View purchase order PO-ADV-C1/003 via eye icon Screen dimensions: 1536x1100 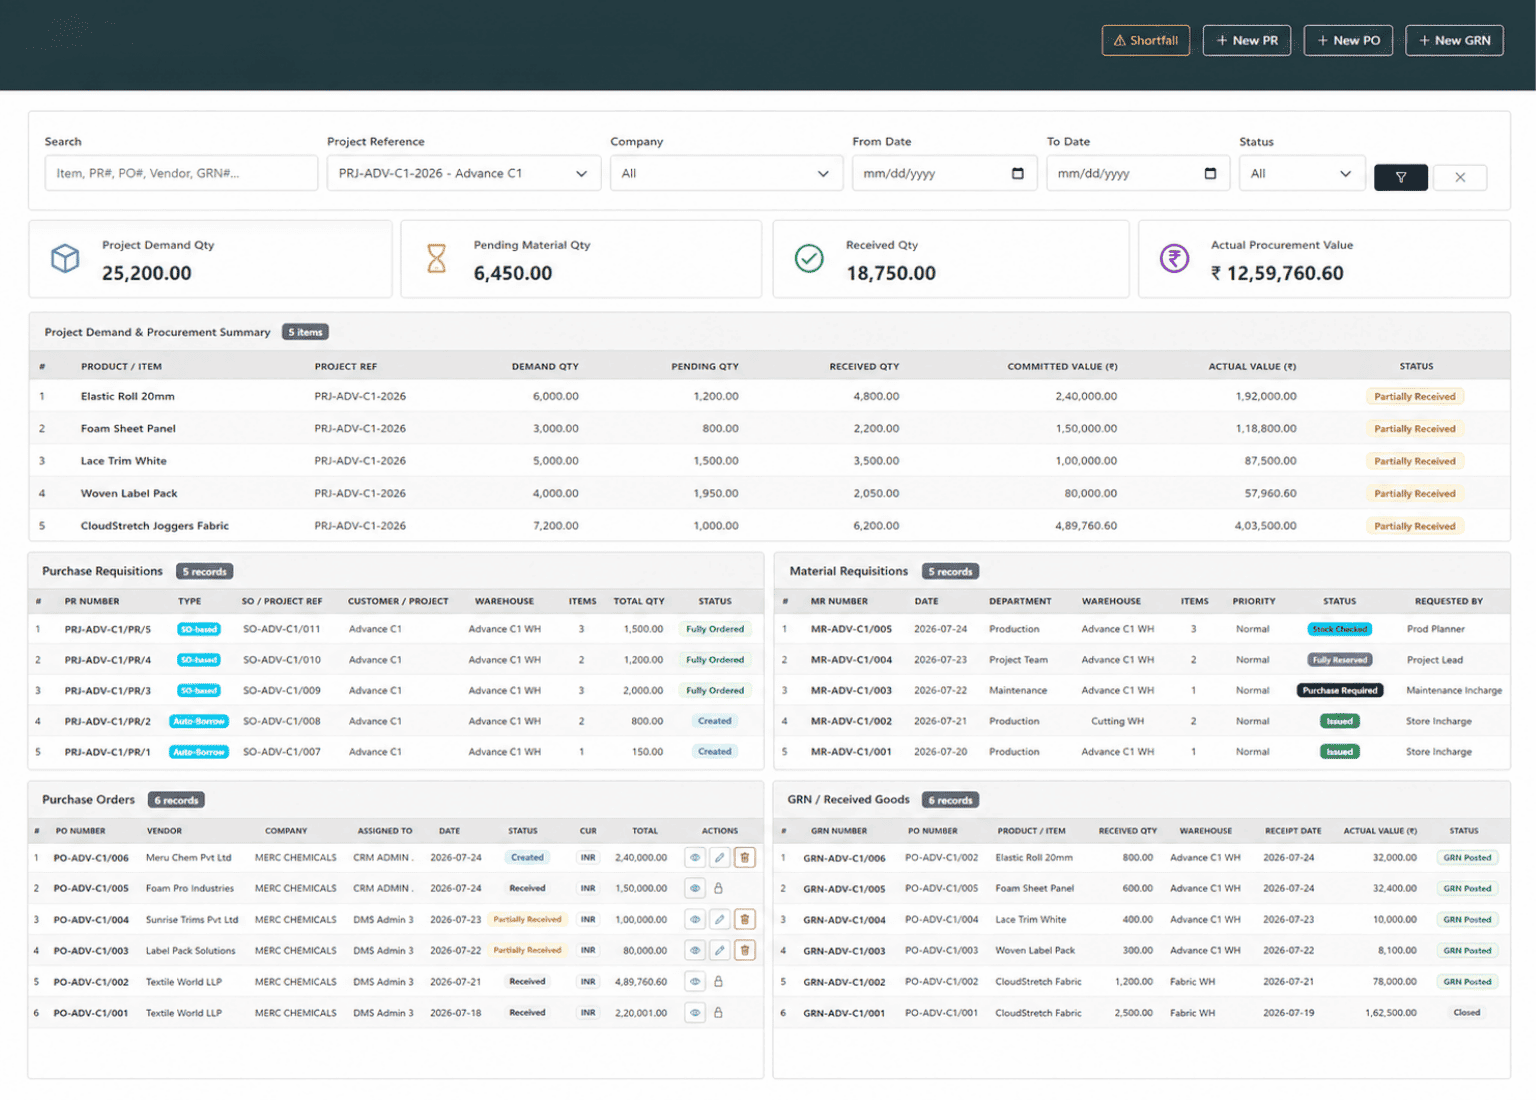coord(695,950)
